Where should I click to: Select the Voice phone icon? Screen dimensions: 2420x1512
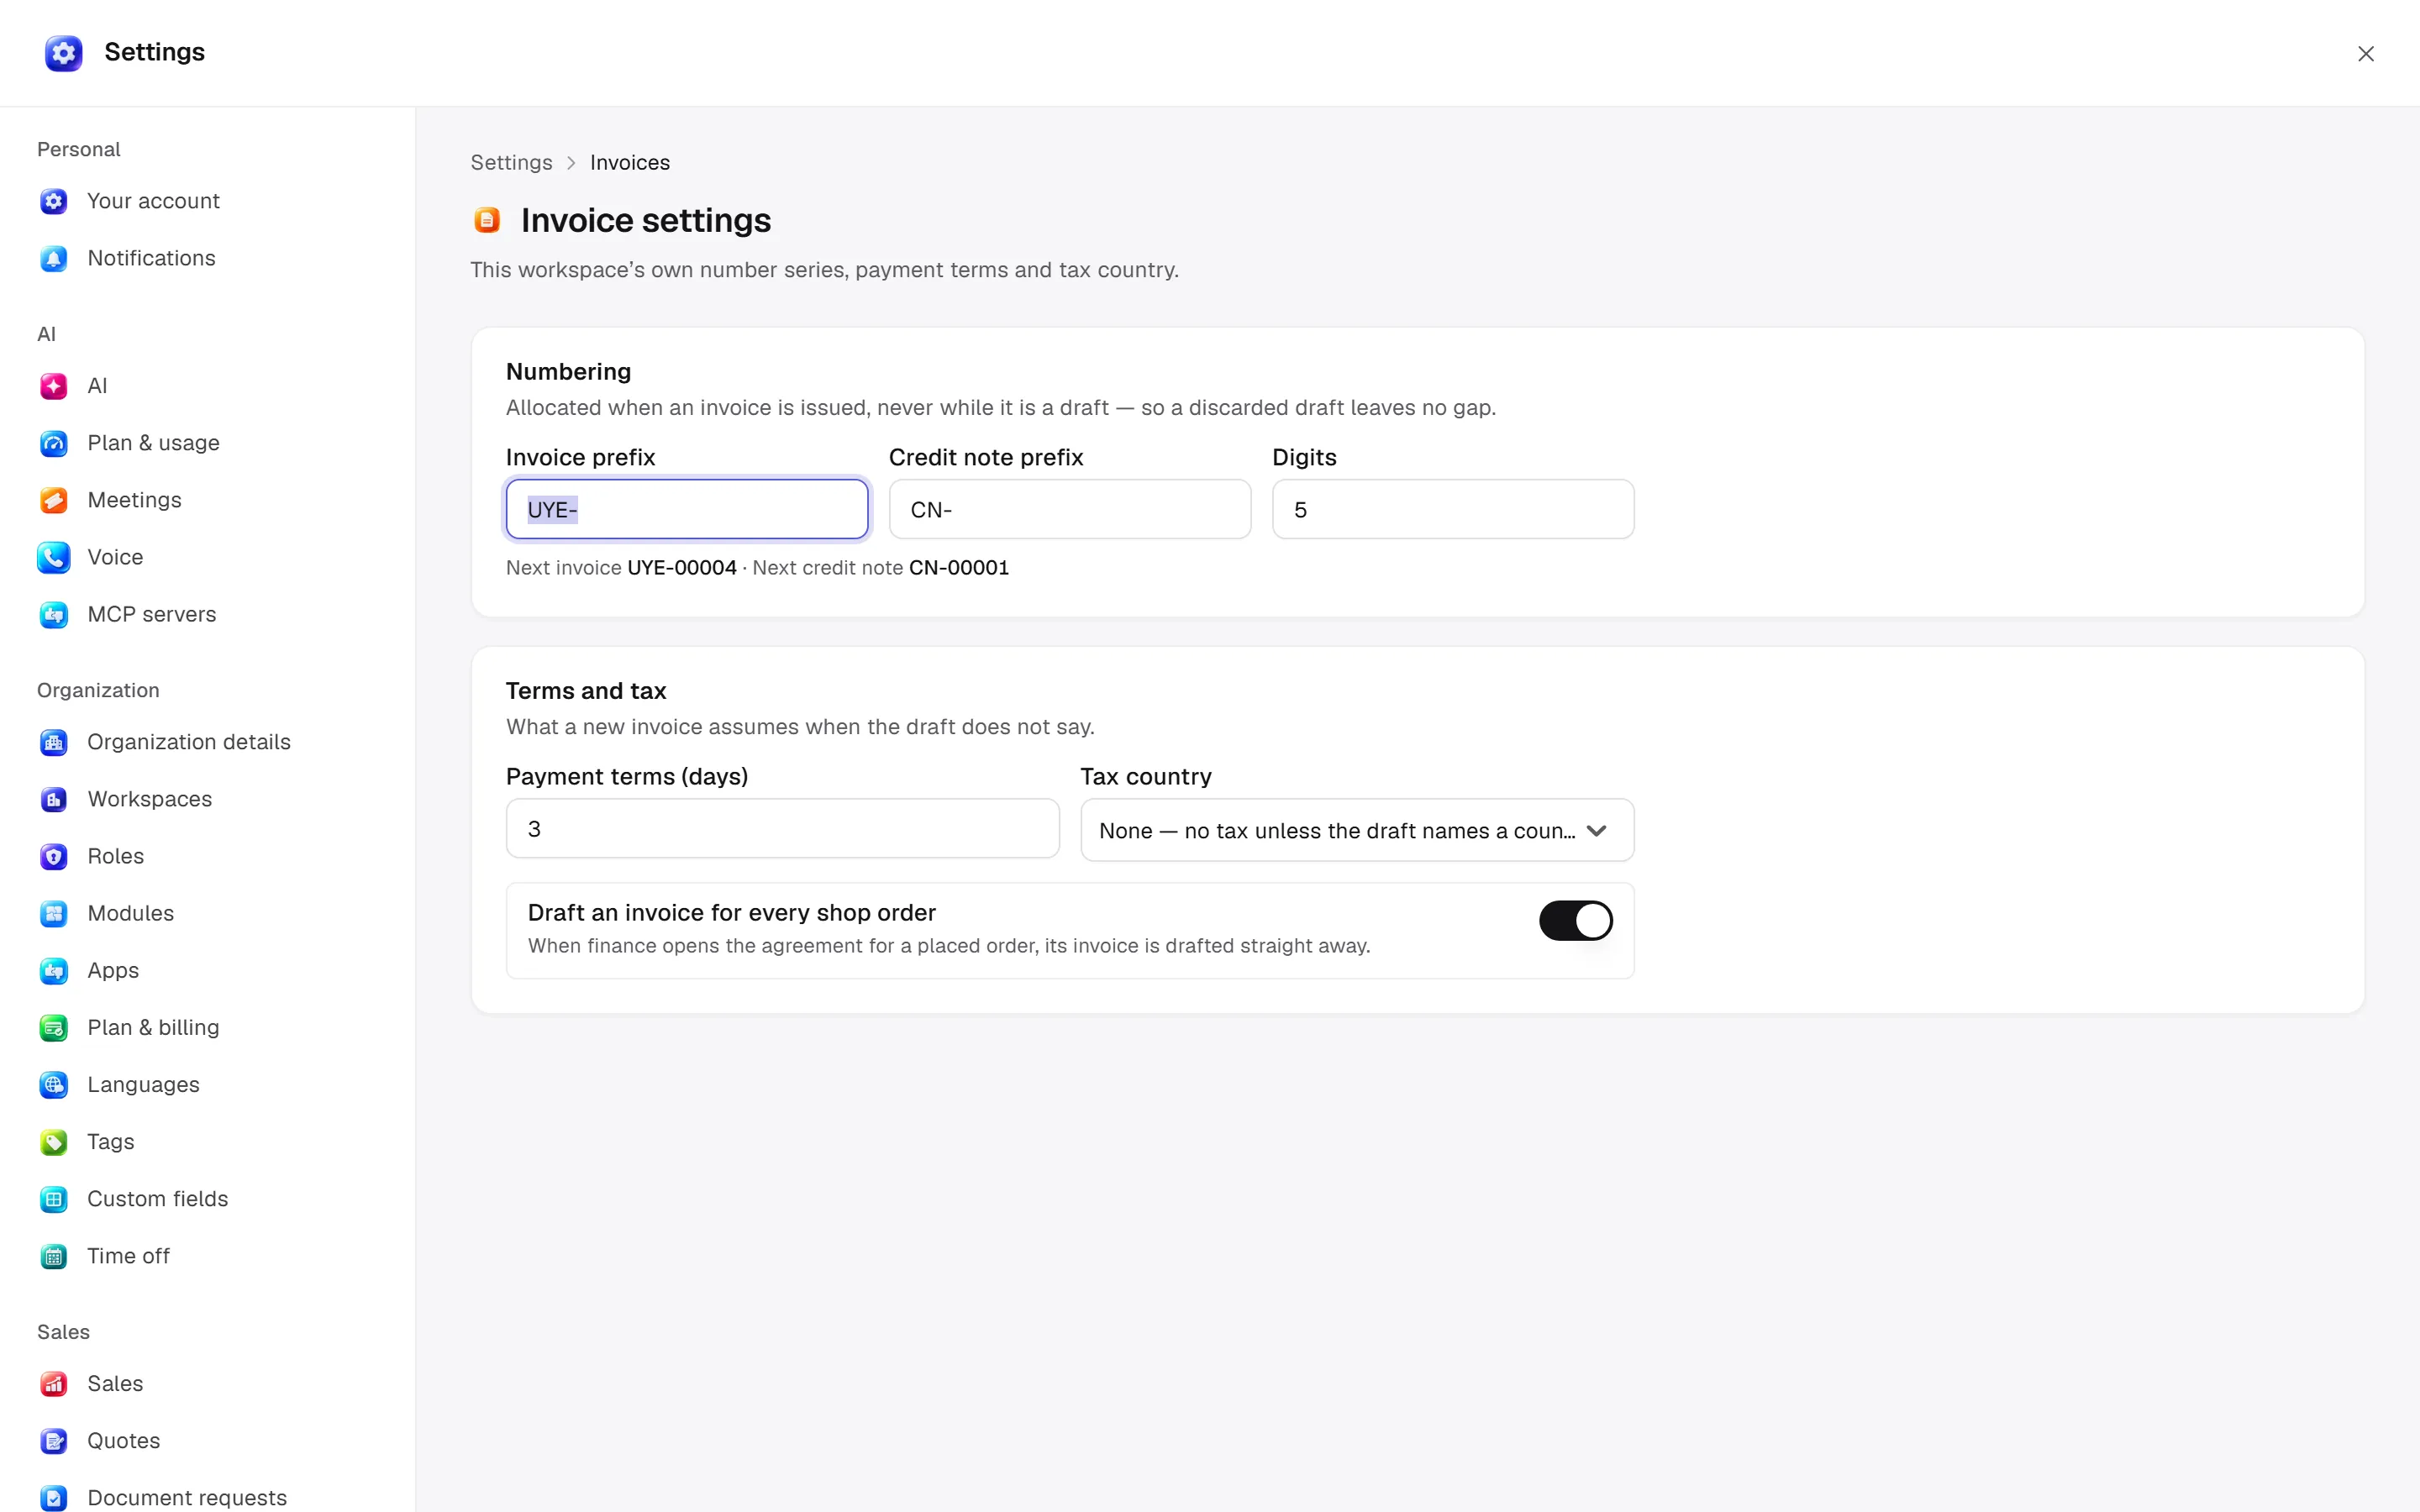click(x=54, y=557)
